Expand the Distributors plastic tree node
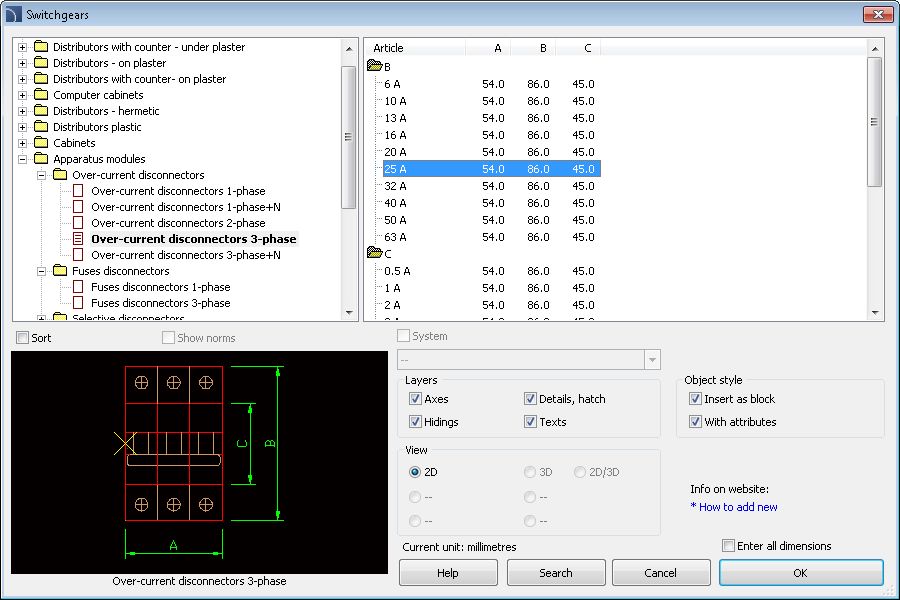Image resolution: width=900 pixels, height=600 pixels. click(23, 127)
